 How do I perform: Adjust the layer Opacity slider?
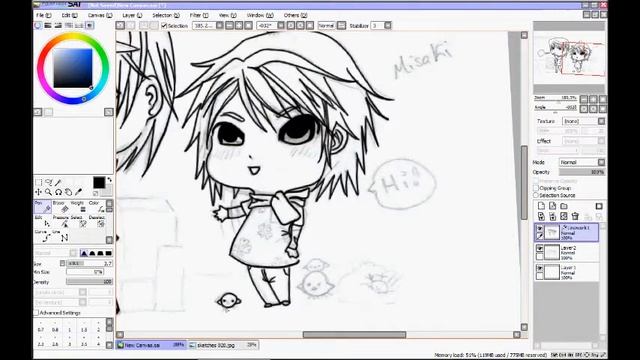coord(582,172)
